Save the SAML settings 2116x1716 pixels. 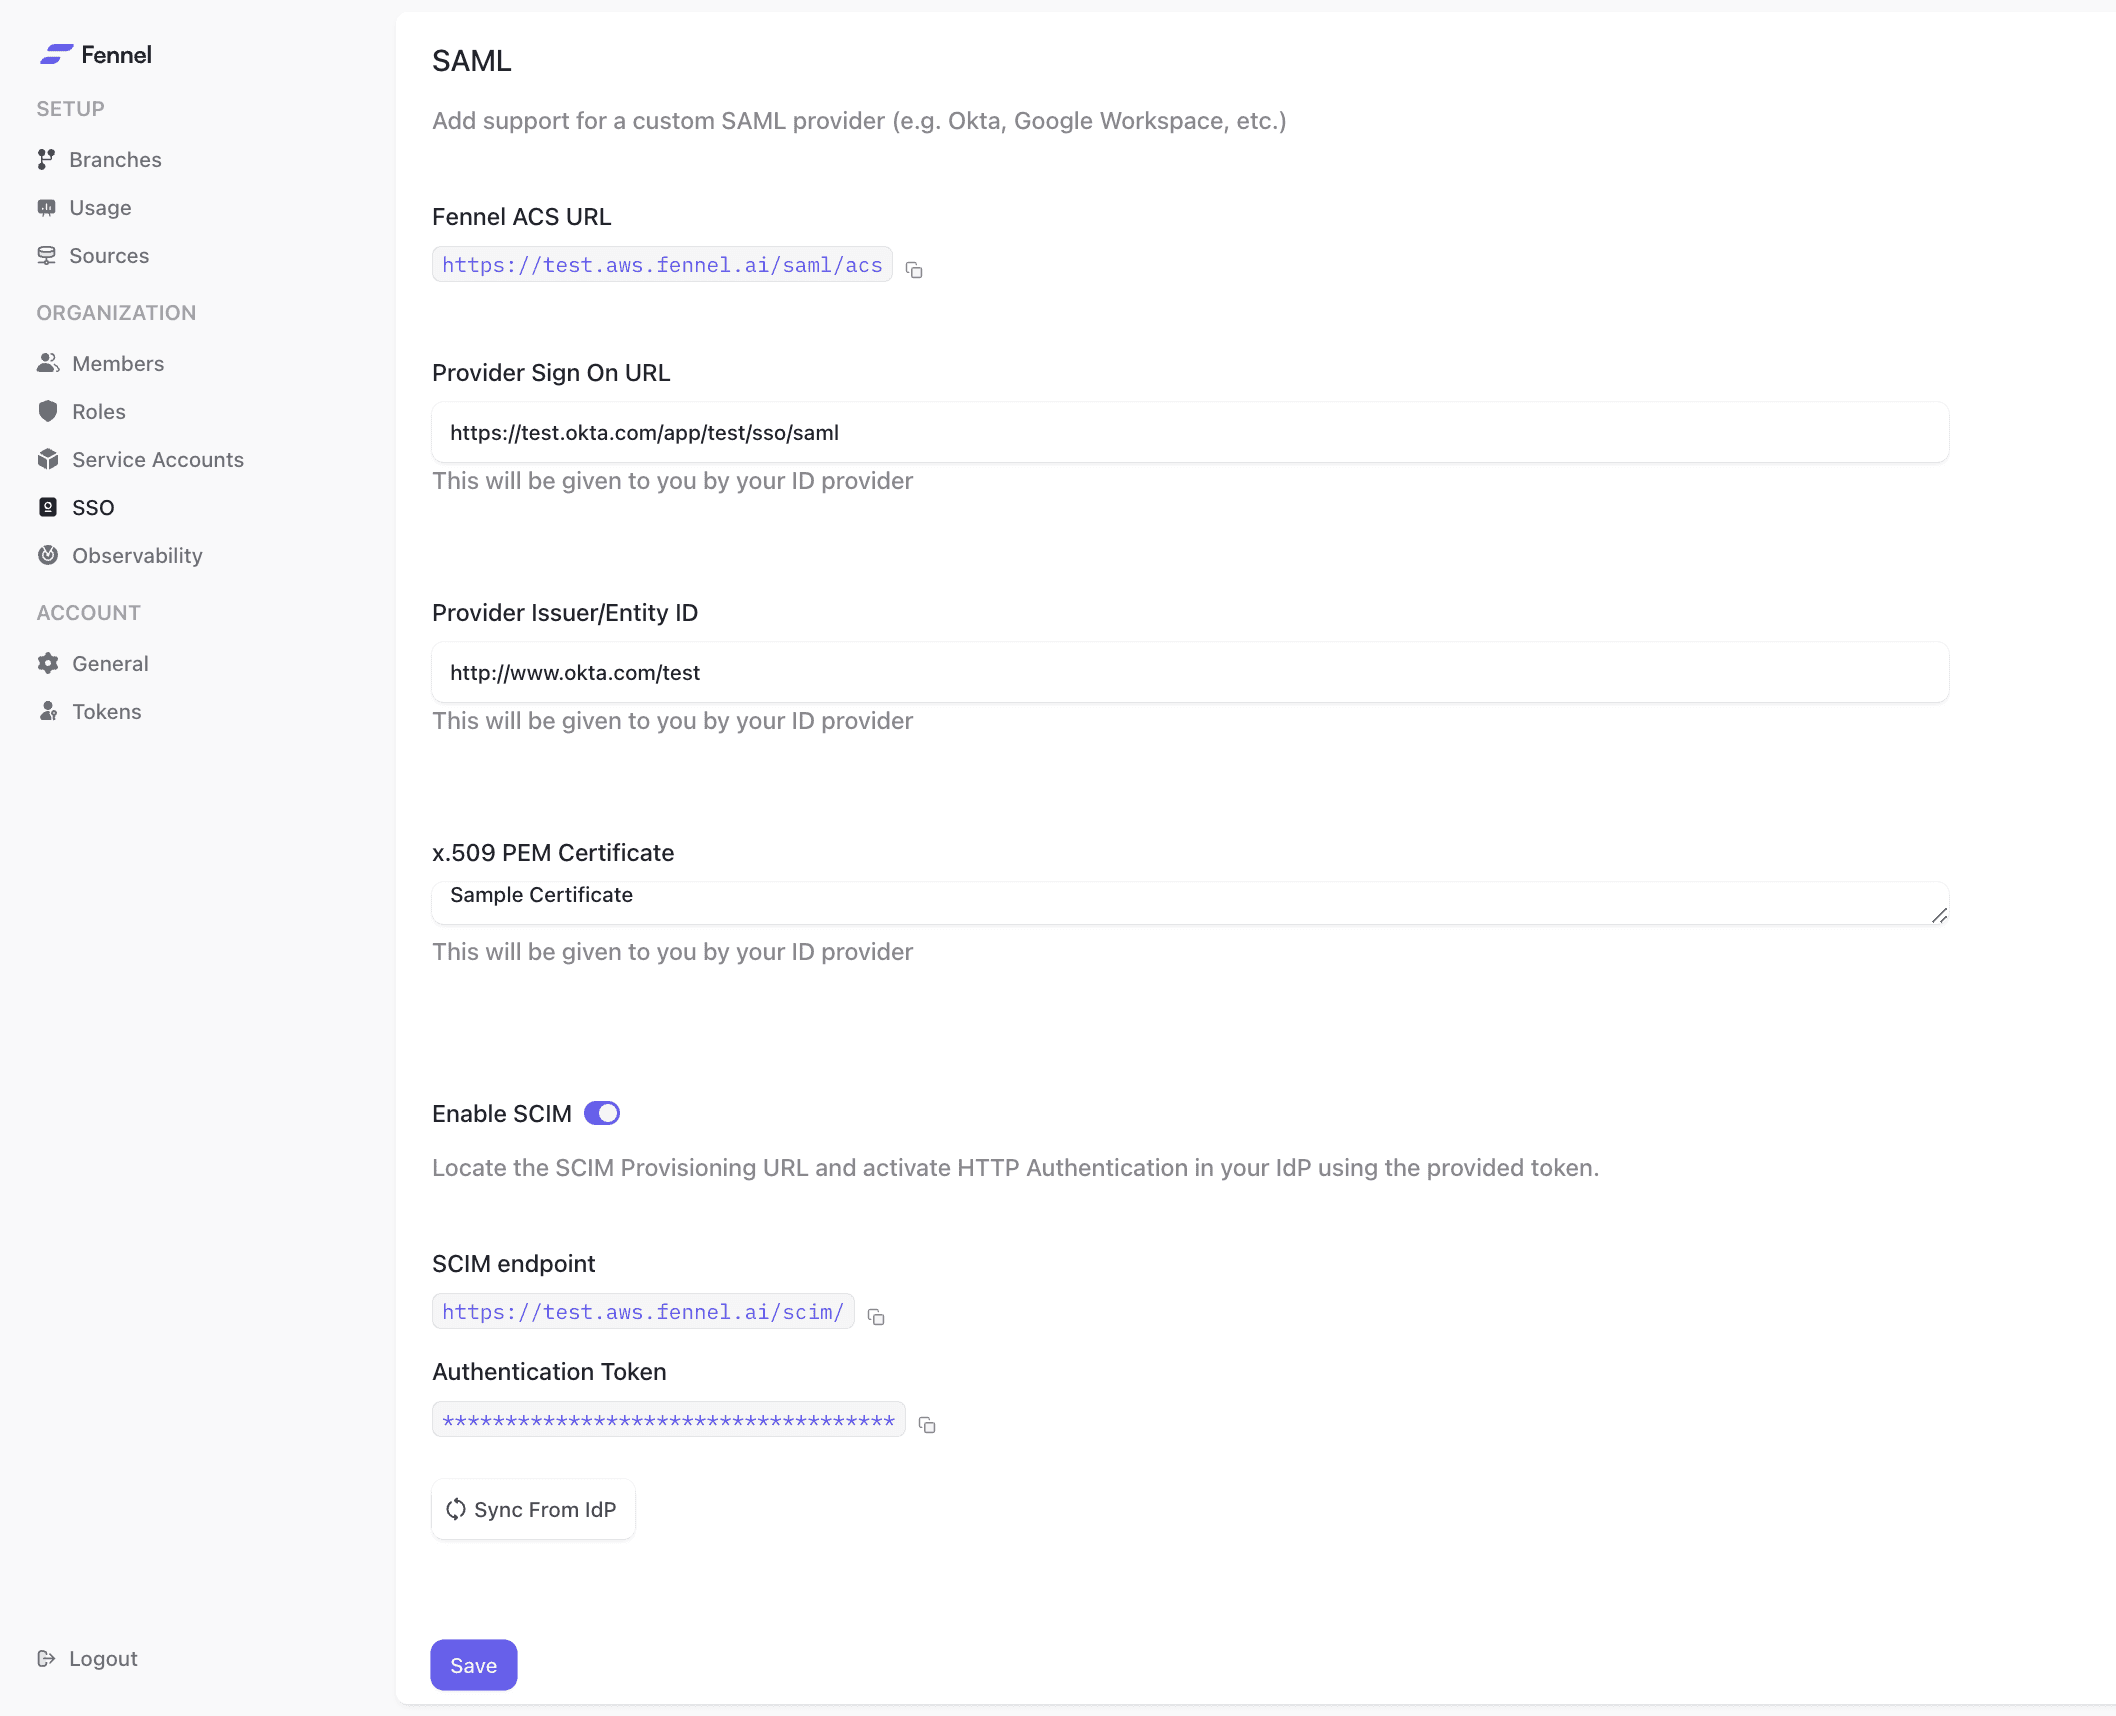pyautogui.click(x=474, y=1665)
